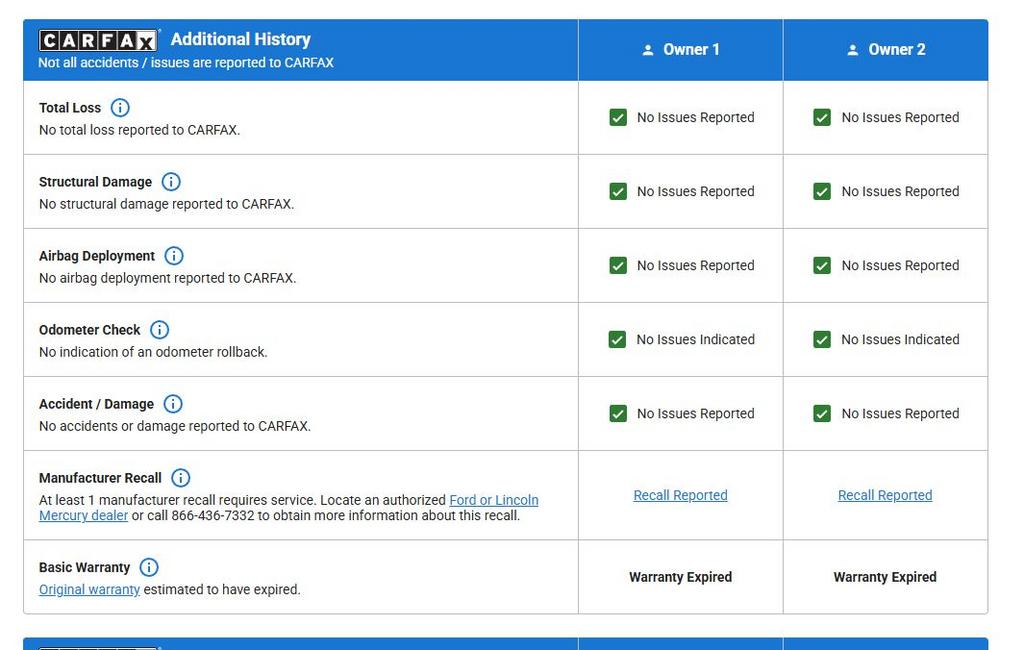Screen dimensions: 1024x650
Task: Click Accident / Damage 'No Issues Reported' for Owner 2
Action: coord(900,414)
